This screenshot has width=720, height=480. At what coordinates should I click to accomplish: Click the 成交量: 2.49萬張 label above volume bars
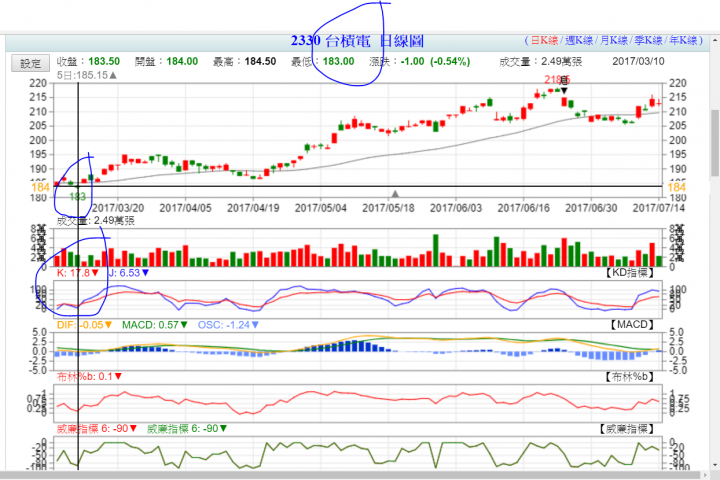point(96,221)
